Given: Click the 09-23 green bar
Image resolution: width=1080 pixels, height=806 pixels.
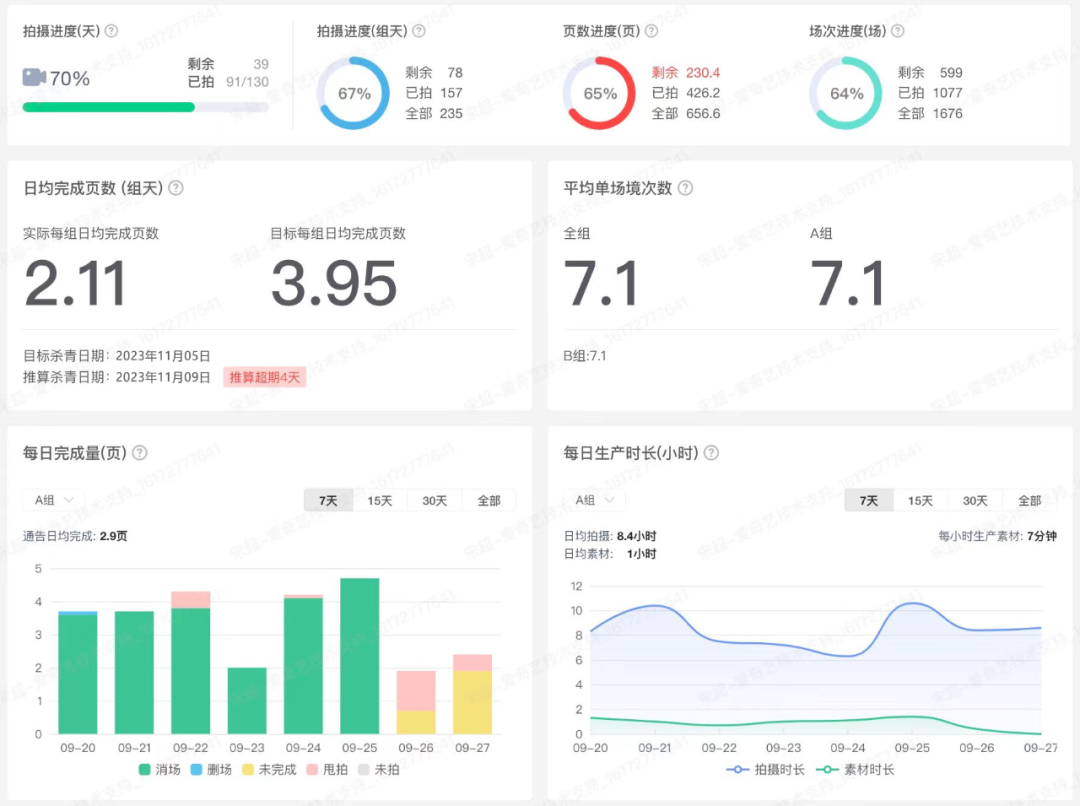Looking at the screenshot, I should tap(247, 701).
